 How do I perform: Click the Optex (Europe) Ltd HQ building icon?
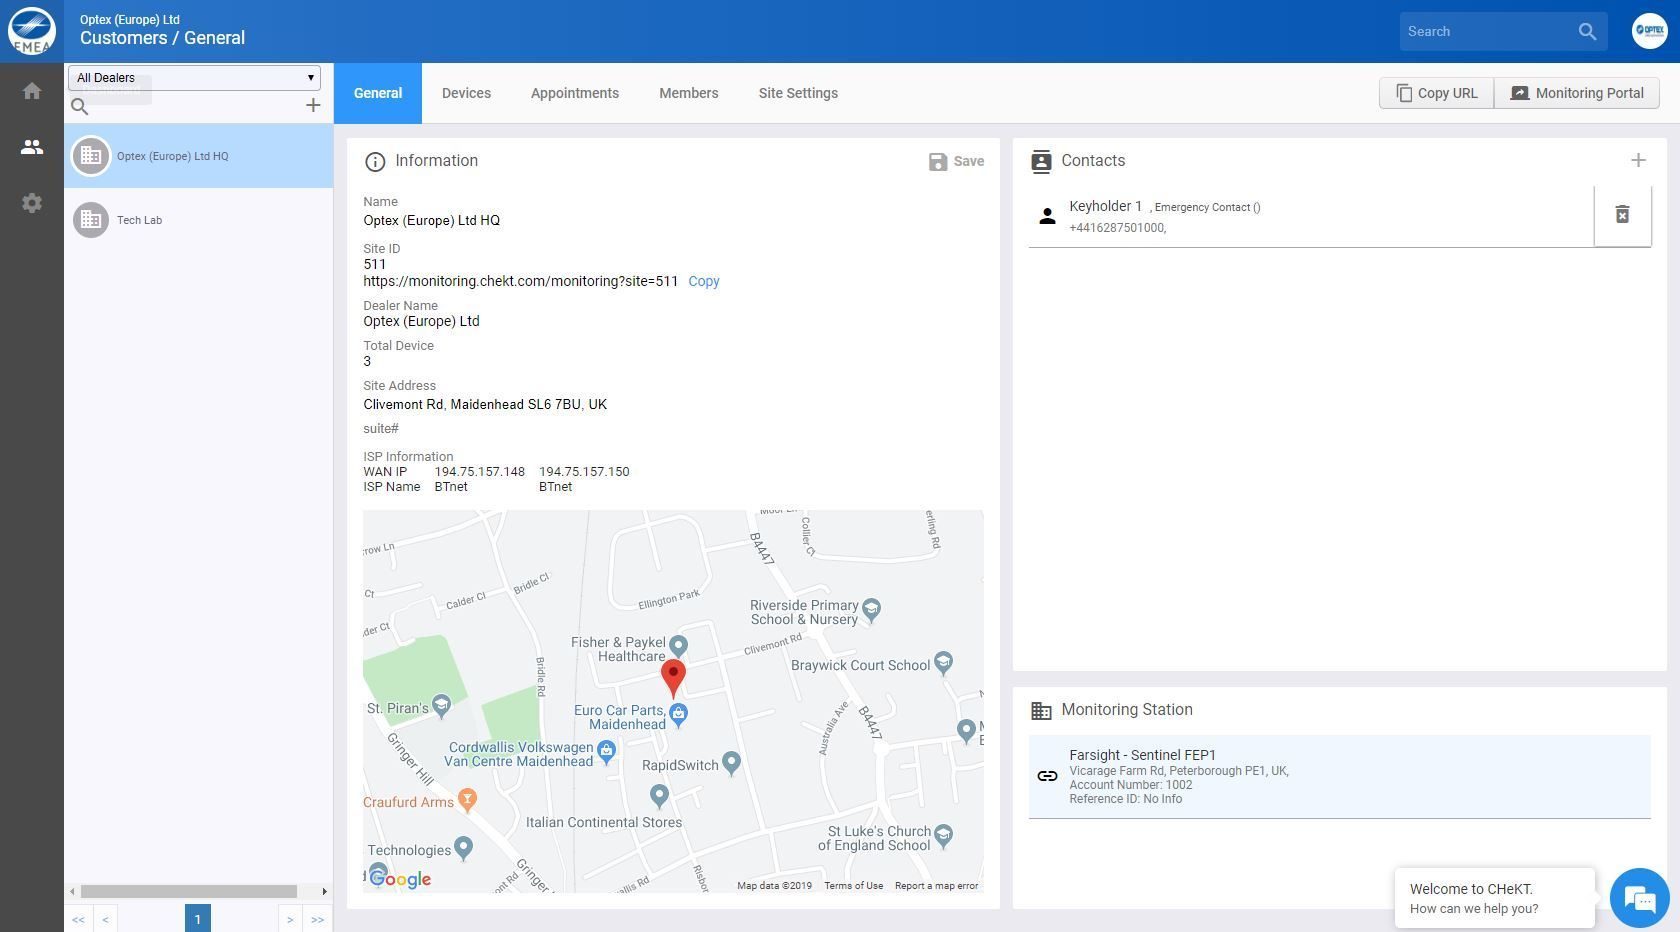(x=91, y=156)
